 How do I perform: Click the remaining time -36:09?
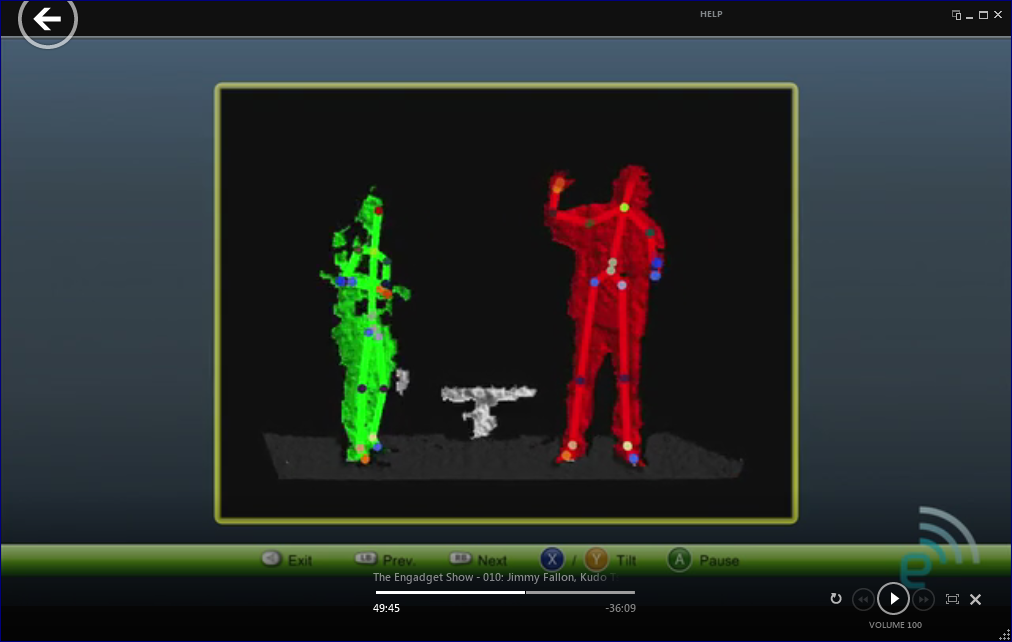tap(620, 608)
